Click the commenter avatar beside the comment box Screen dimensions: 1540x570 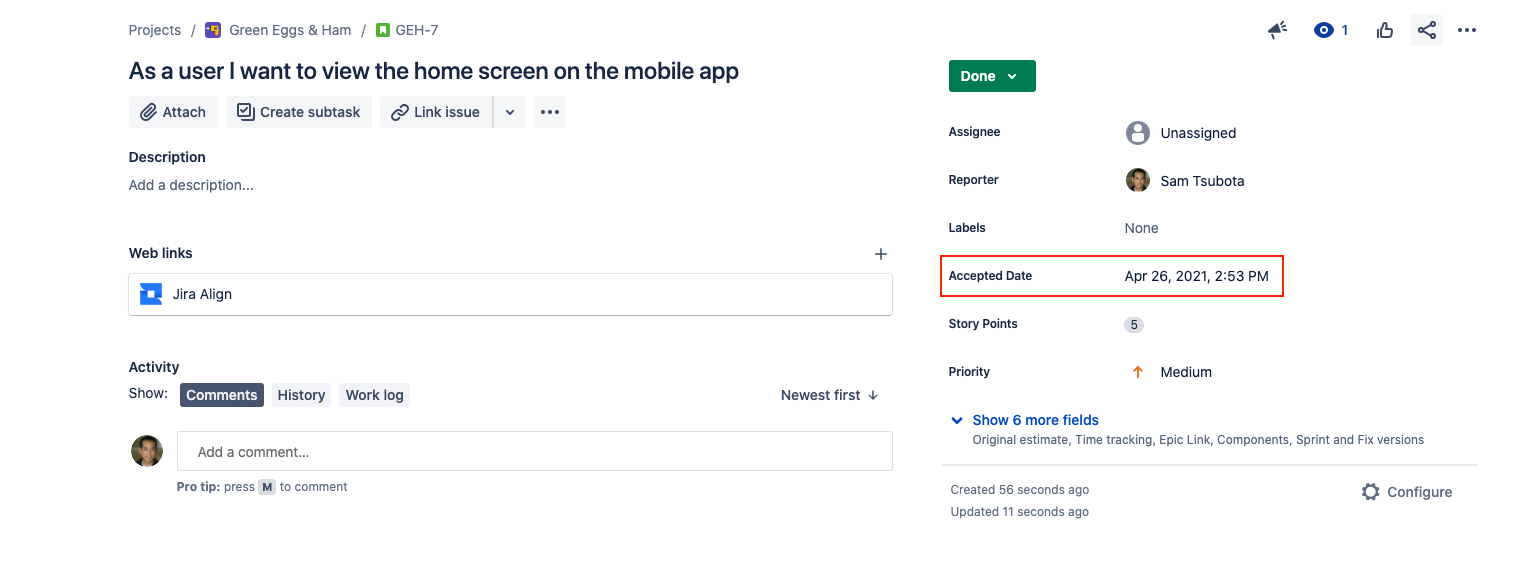coord(147,451)
